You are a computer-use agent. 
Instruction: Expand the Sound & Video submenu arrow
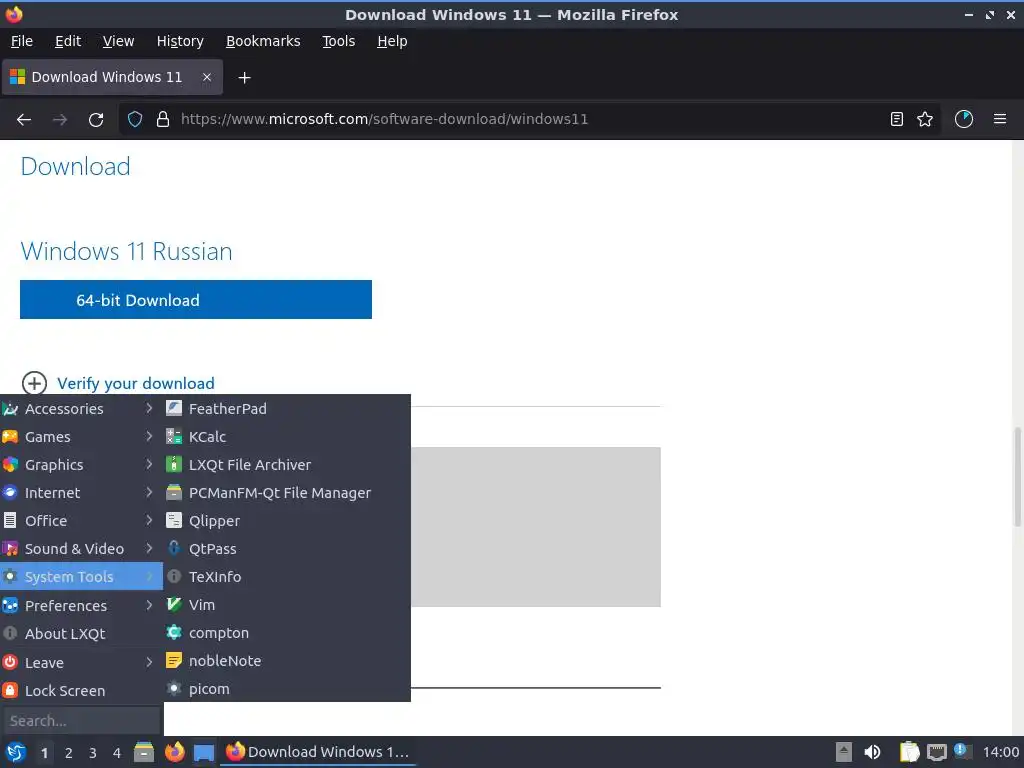pos(149,549)
